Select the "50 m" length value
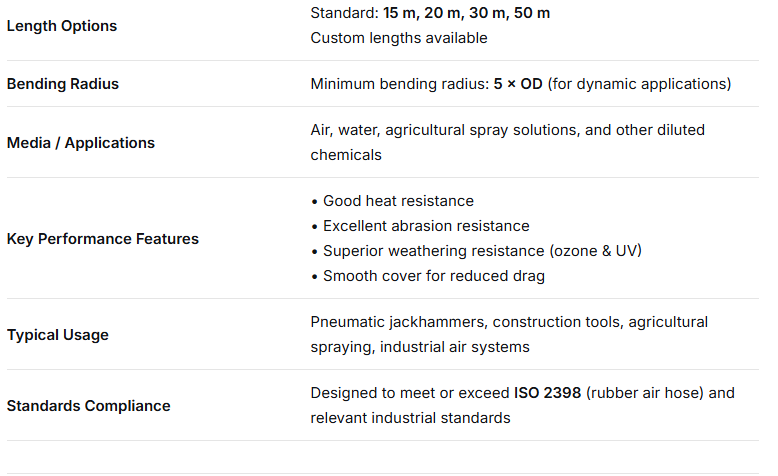This screenshot has height=476, width=778. point(530,13)
